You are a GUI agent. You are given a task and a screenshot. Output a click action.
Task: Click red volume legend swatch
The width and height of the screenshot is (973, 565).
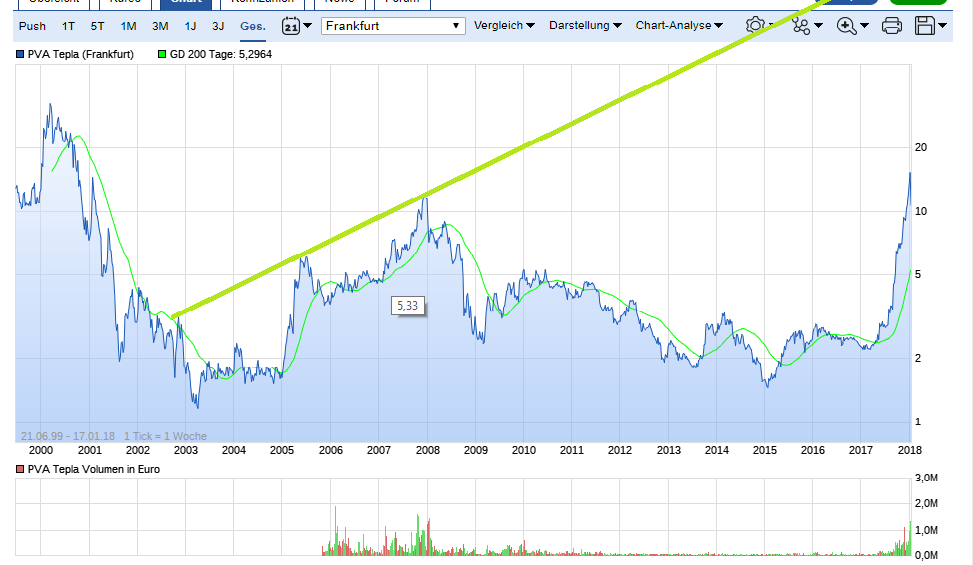point(20,469)
